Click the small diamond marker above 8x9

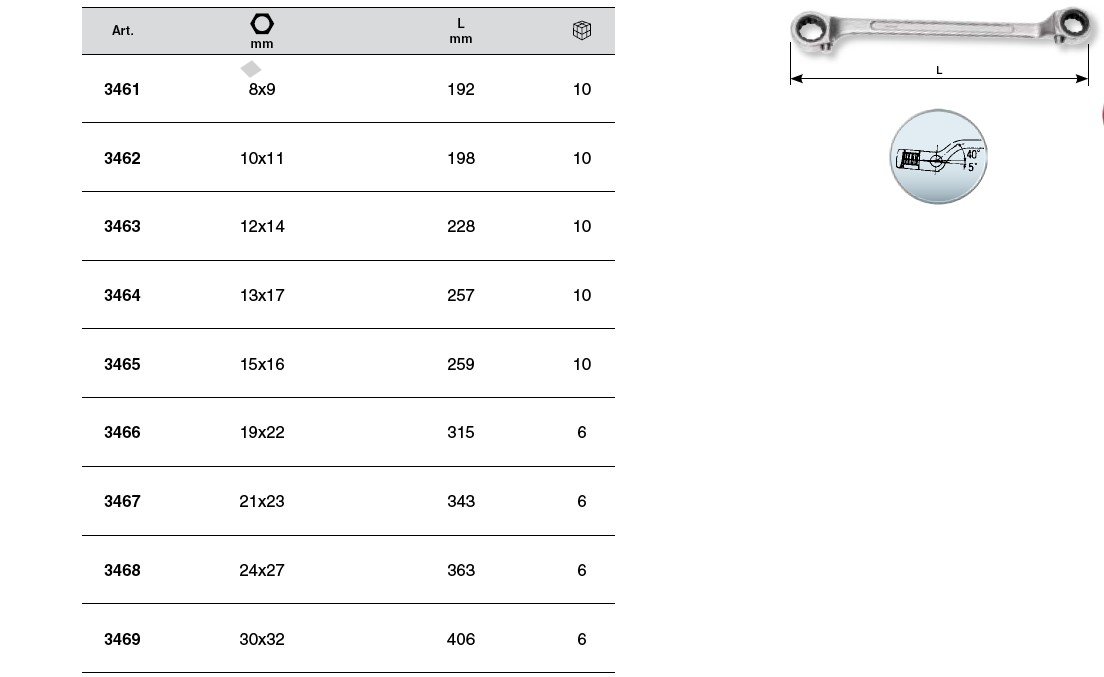(x=250, y=69)
